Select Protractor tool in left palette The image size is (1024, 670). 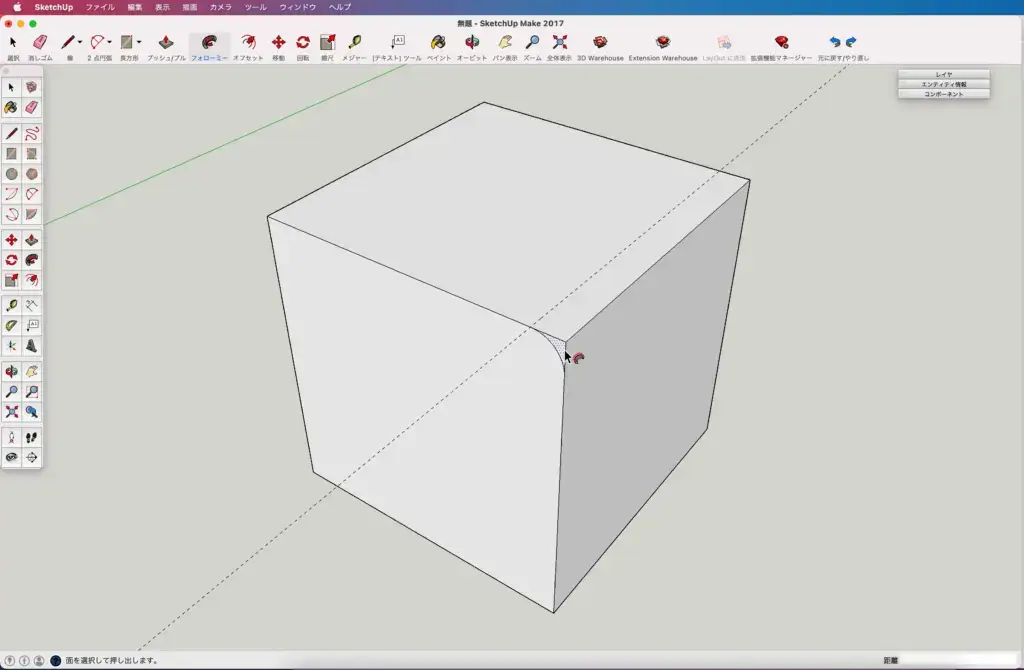[x=11, y=325]
